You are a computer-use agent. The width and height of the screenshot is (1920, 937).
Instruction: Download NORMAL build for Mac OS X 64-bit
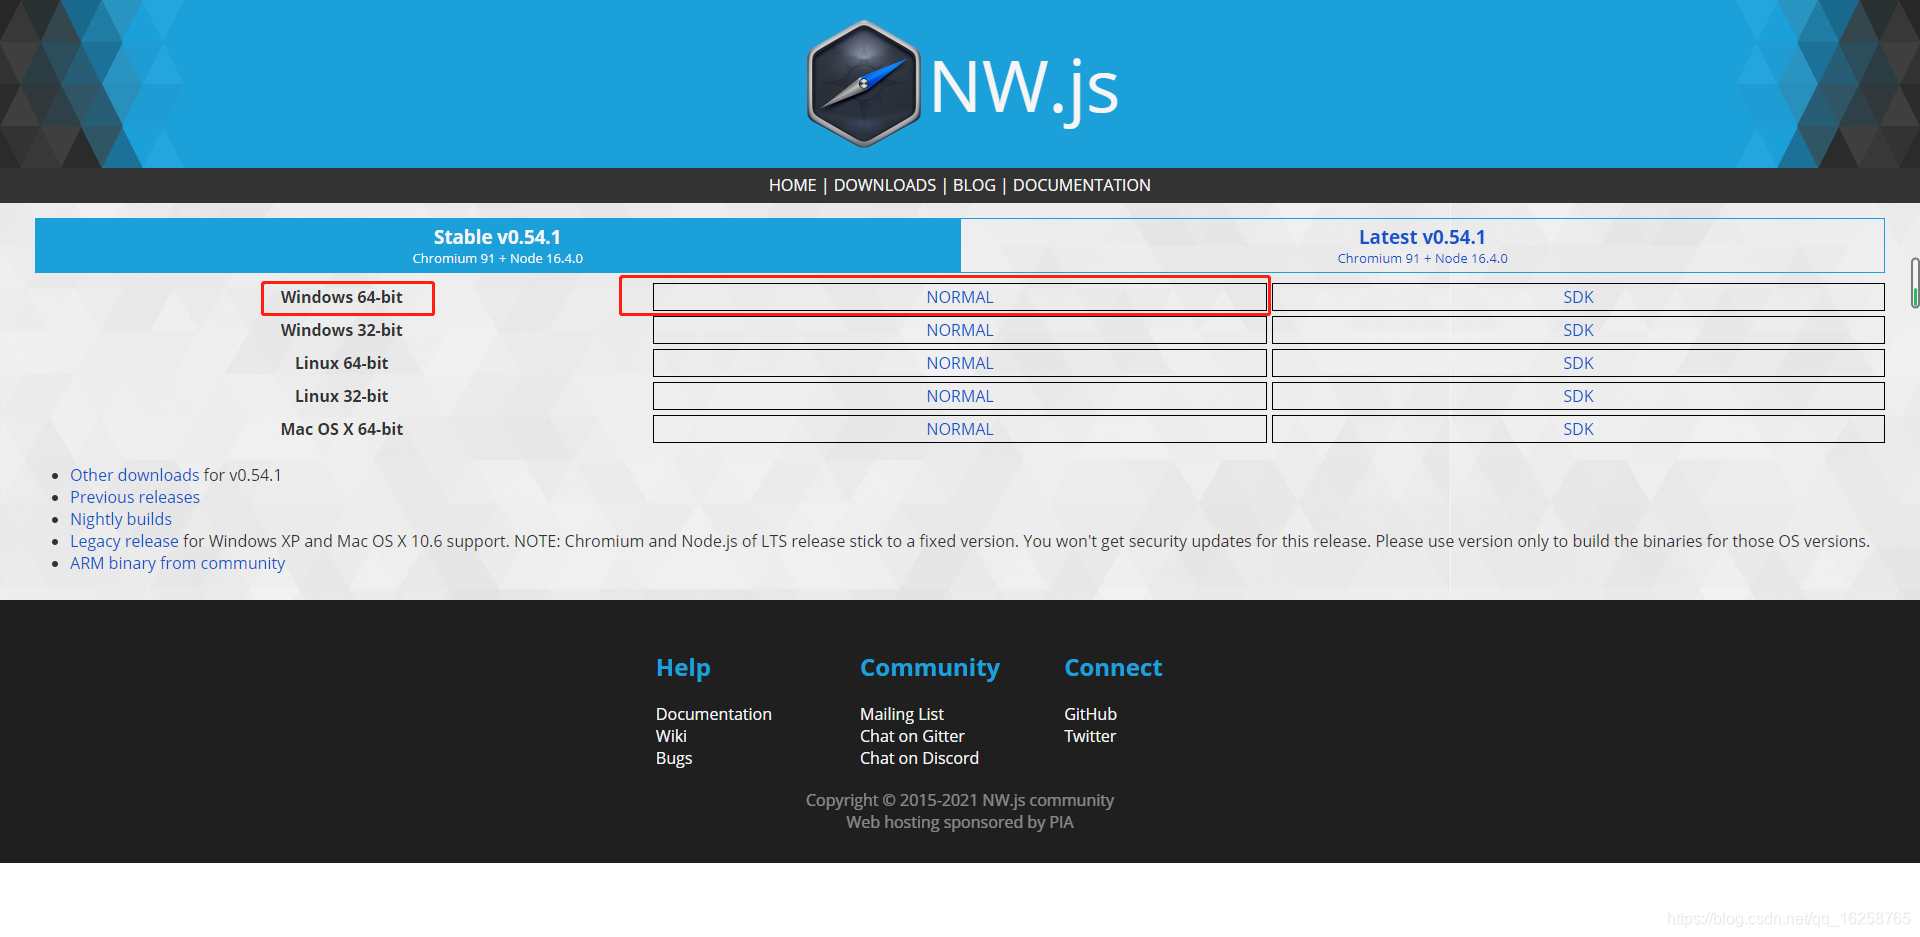pos(959,428)
